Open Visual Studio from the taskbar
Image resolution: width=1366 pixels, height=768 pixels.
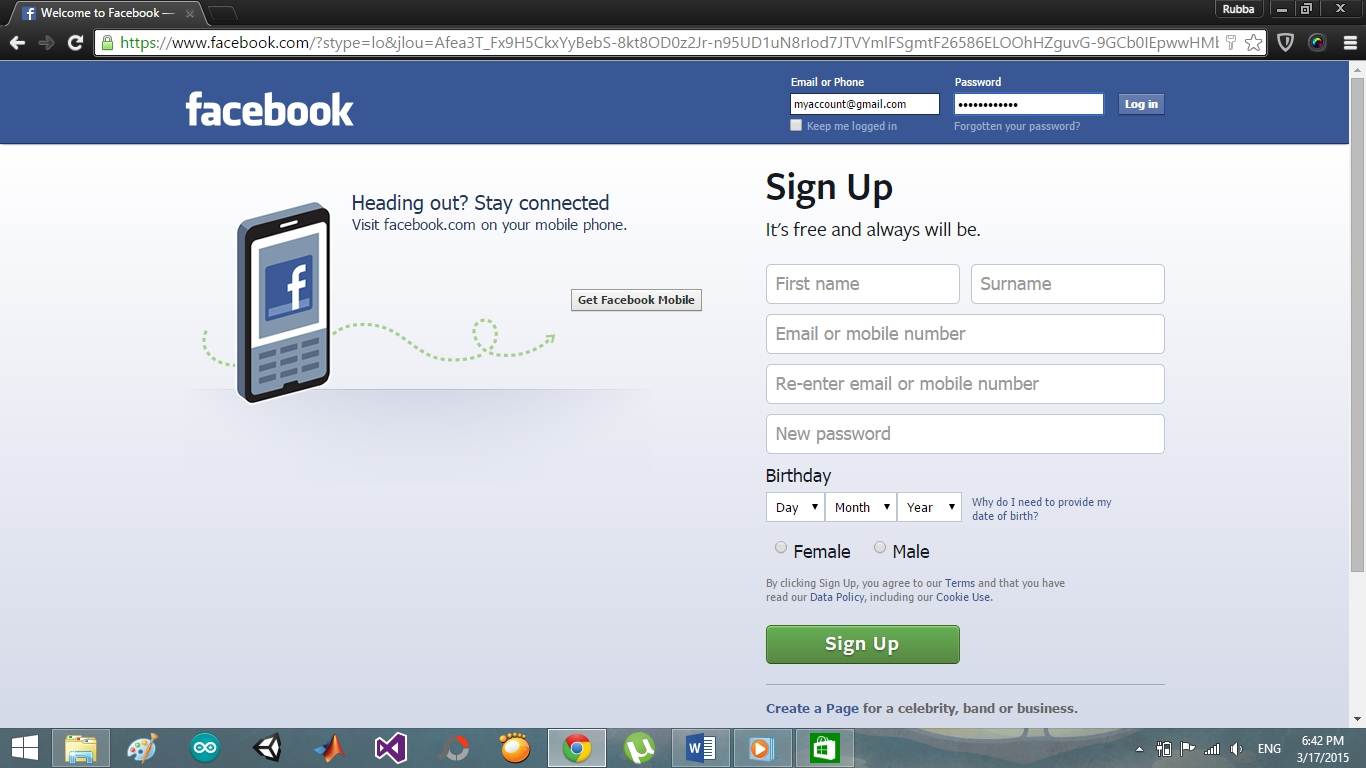click(391, 748)
